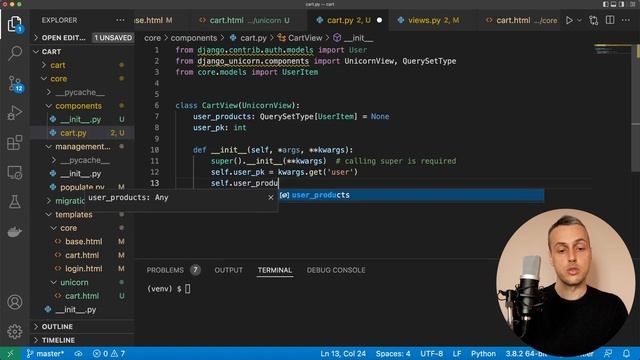Open the Output panel tab
The width and height of the screenshot is (640, 360).
point(229,270)
